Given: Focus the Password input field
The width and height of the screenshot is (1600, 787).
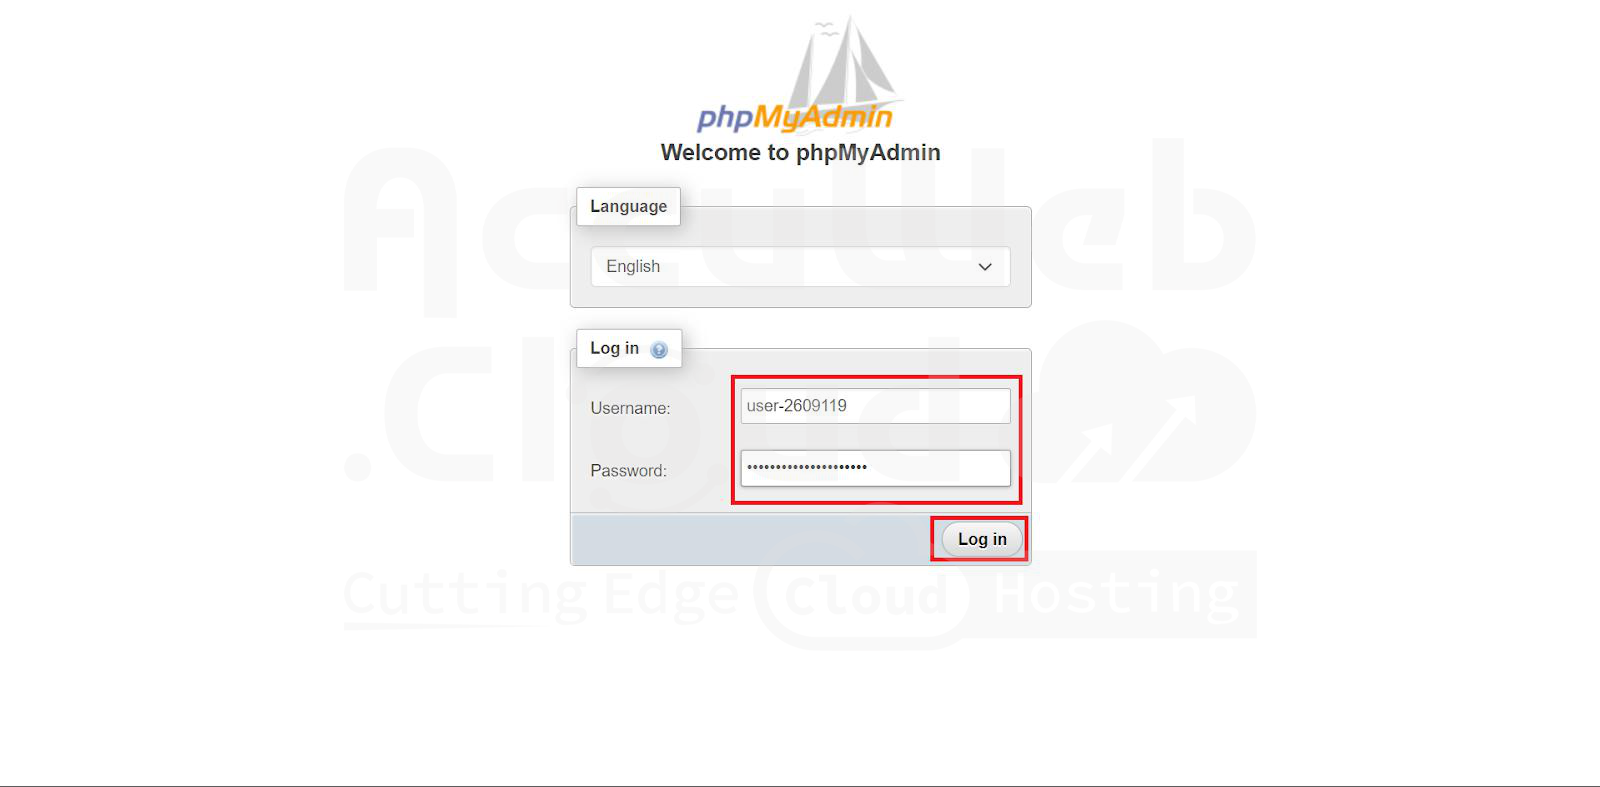Looking at the screenshot, I should (875, 468).
